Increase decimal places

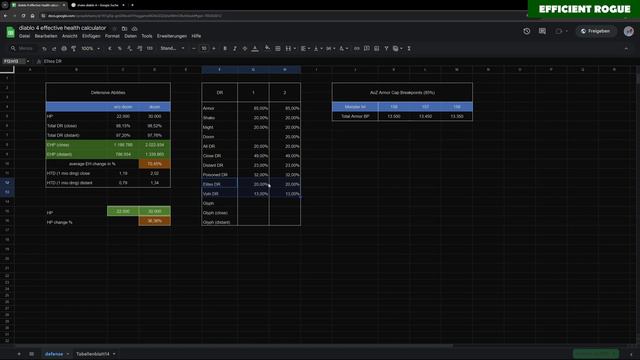pyautogui.click(x=140, y=48)
